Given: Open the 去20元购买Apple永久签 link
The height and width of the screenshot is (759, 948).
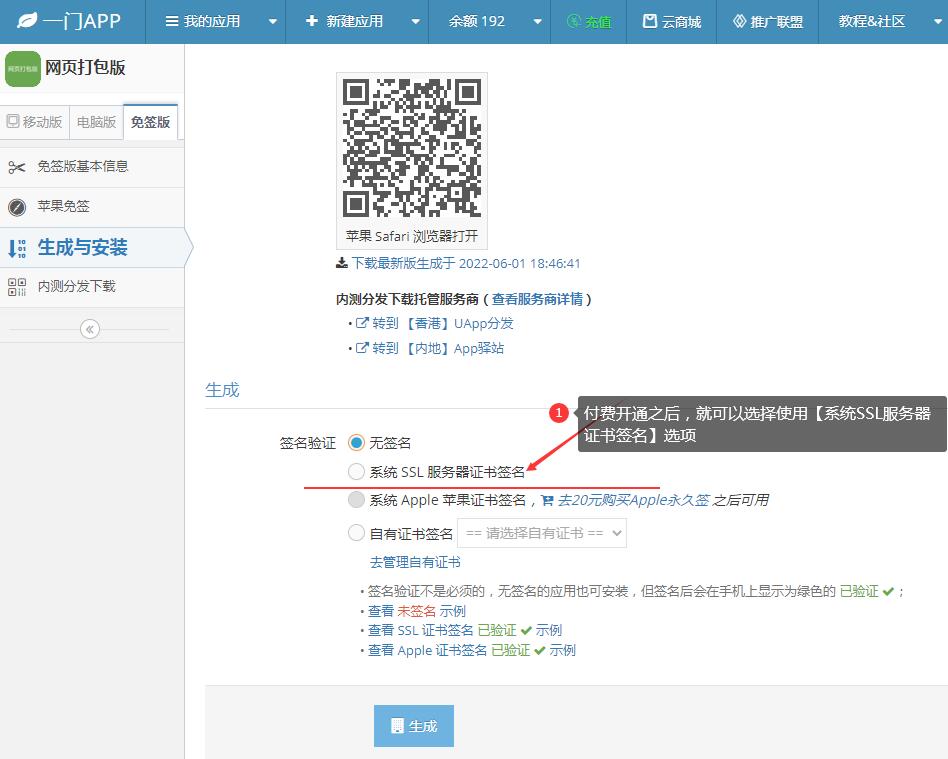Looking at the screenshot, I should pyautogui.click(x=633, y=500).
